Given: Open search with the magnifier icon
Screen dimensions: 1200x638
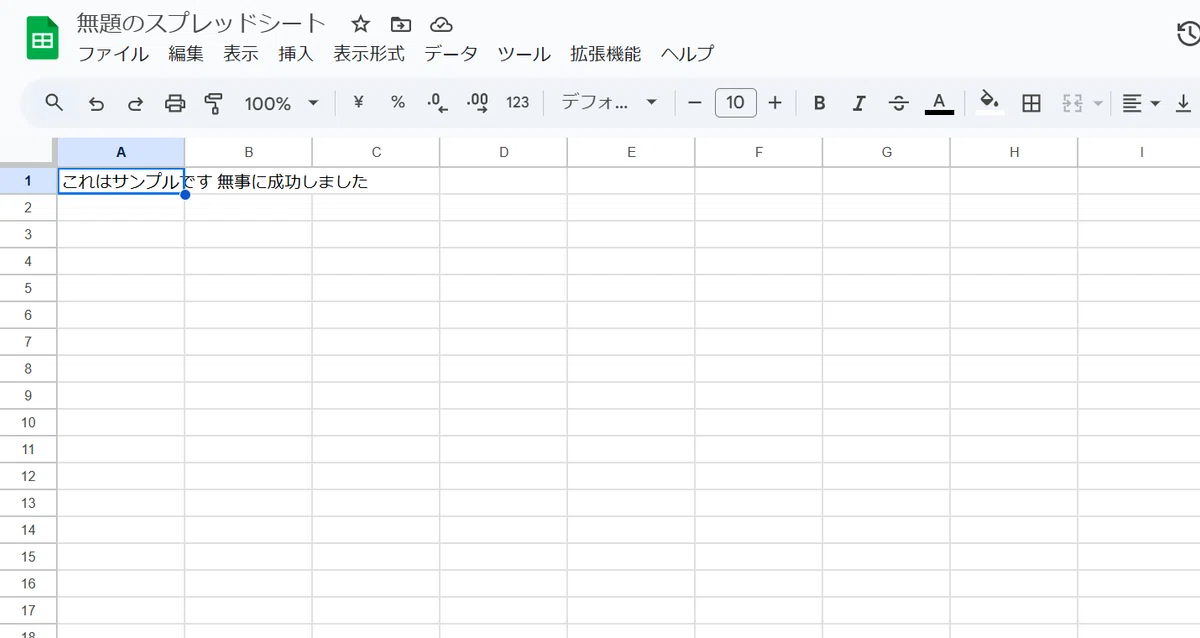Looking at the screenshot, I should click(x=55, y=102).
